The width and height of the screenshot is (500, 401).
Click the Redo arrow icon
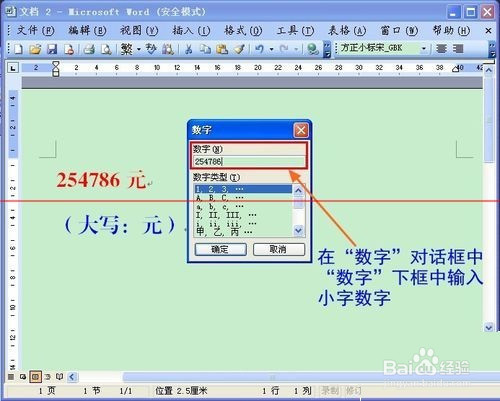pos(284,49)
